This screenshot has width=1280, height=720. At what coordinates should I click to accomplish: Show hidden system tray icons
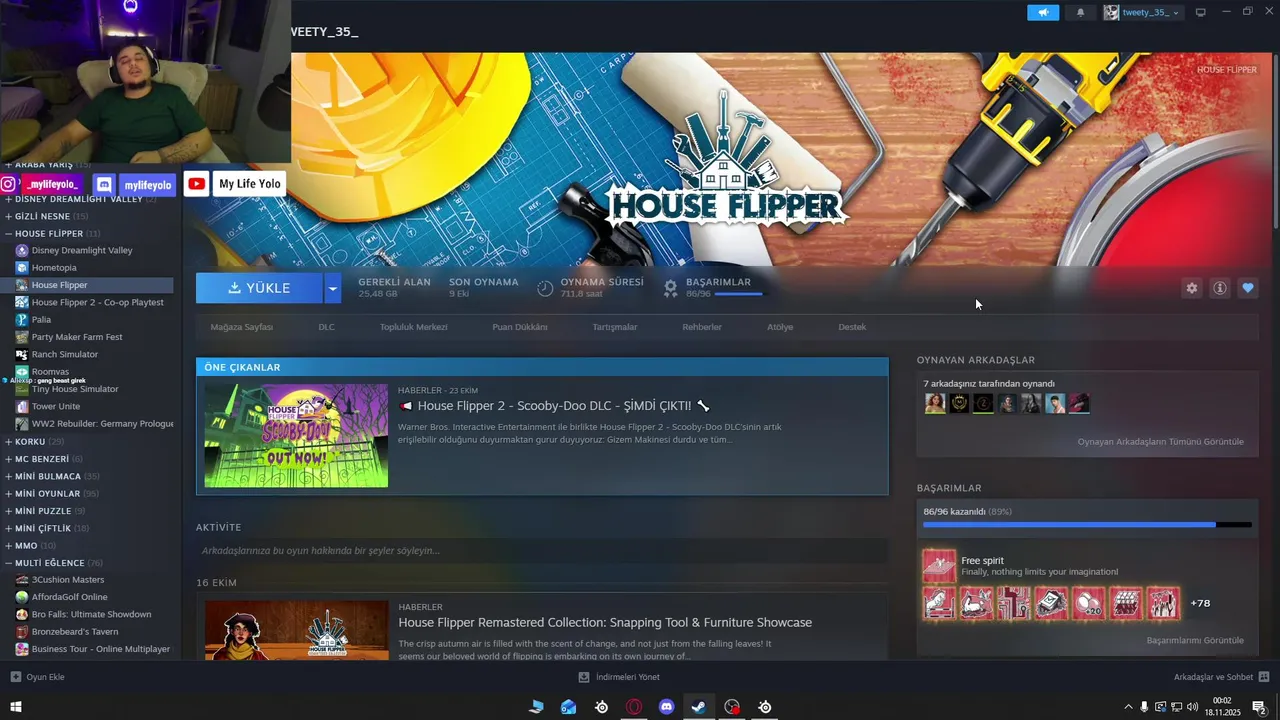(1129, 707)
